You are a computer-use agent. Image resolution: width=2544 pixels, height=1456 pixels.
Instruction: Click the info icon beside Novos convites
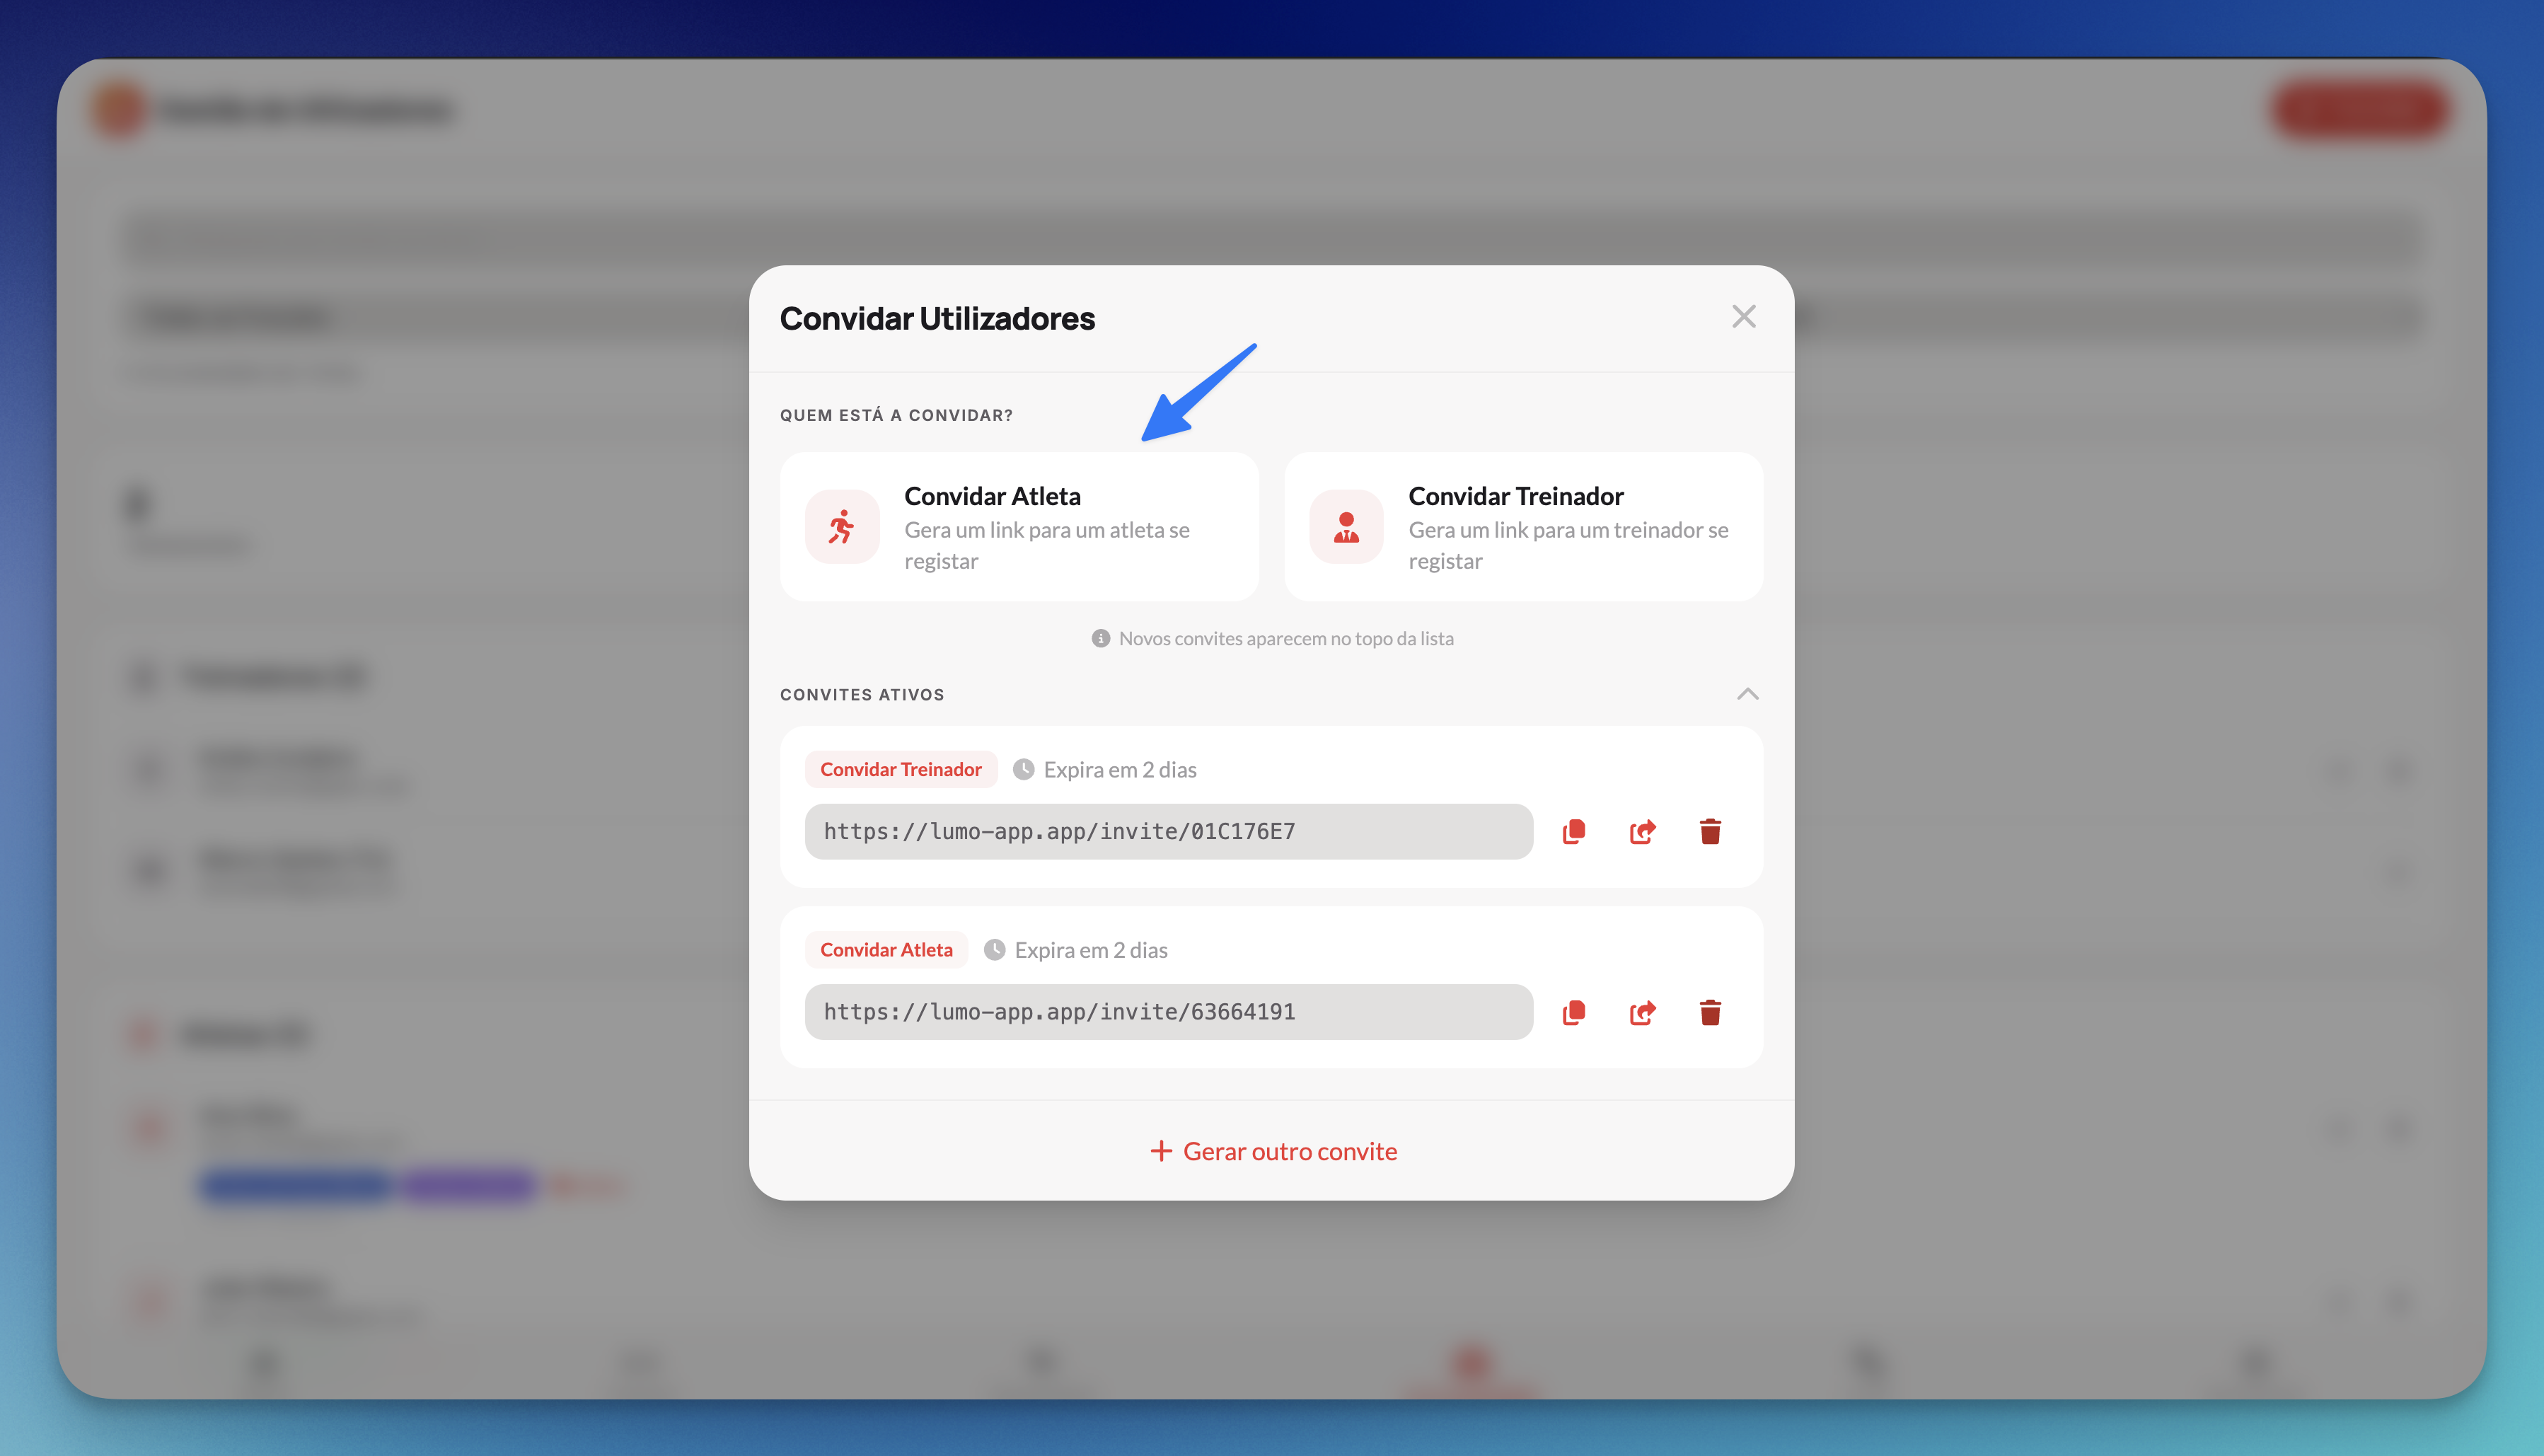[1100, 638]
